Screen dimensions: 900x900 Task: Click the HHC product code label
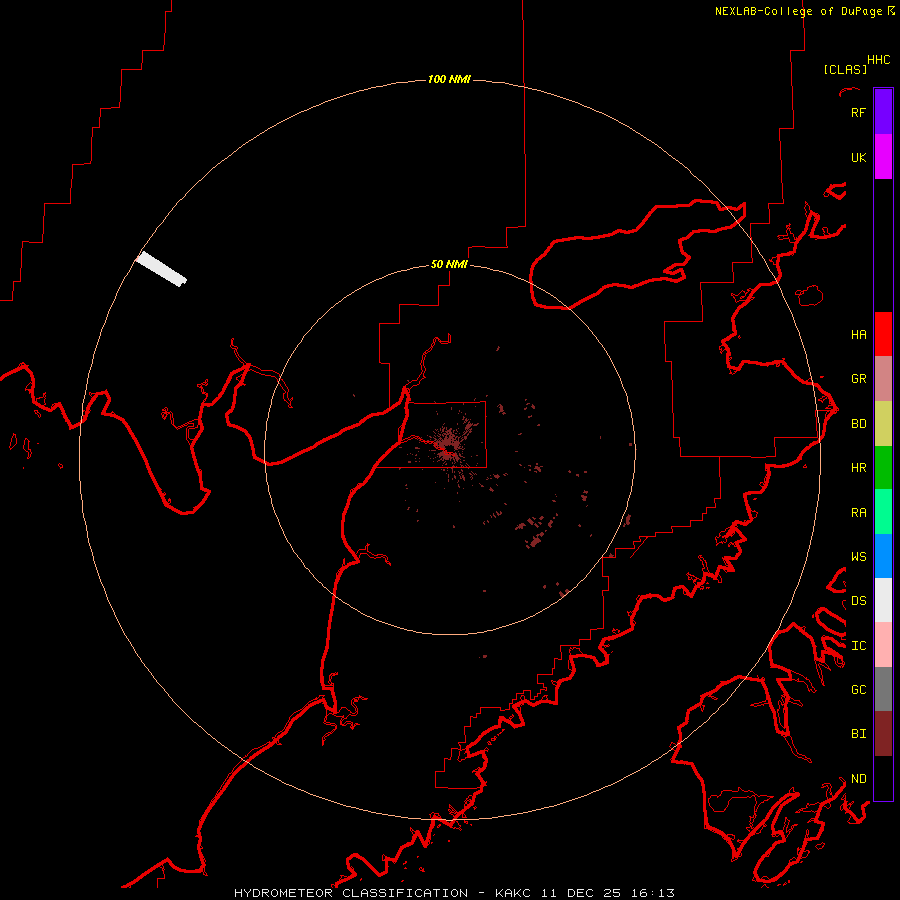click(x=878, y=60)
